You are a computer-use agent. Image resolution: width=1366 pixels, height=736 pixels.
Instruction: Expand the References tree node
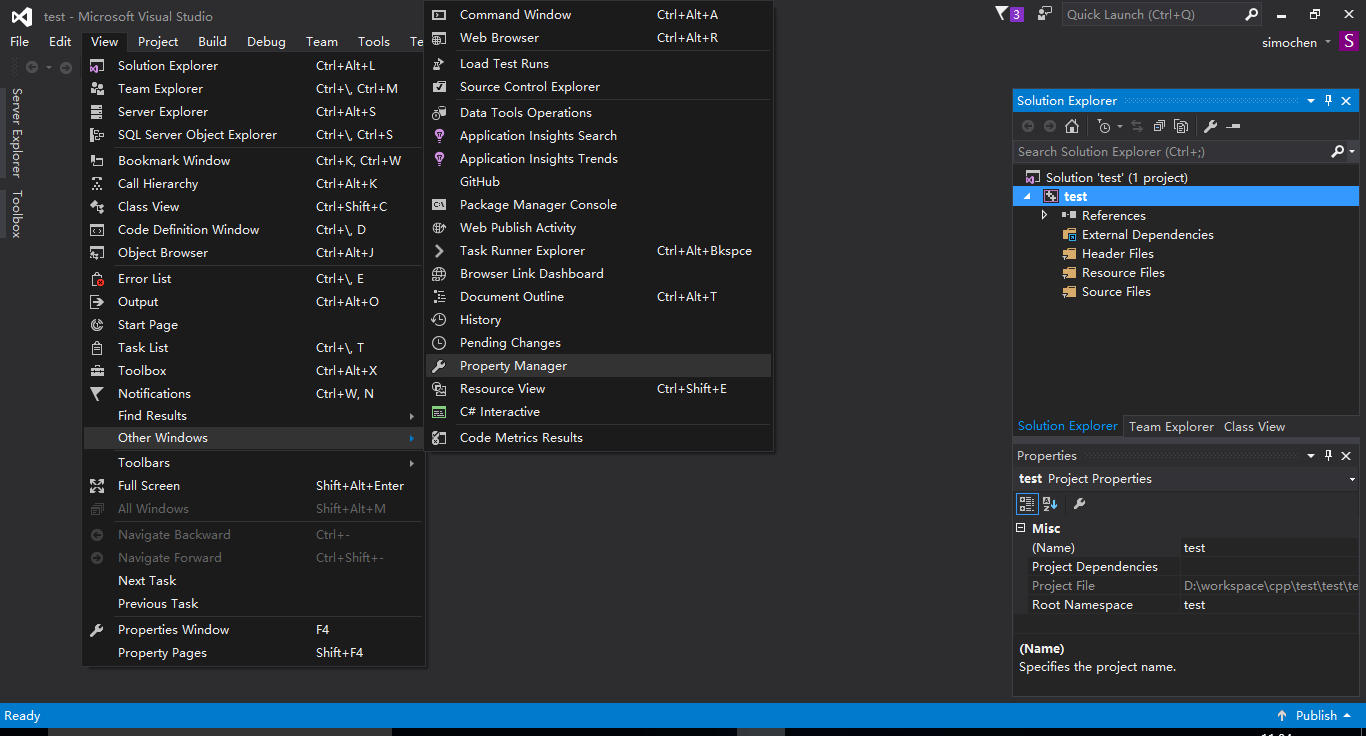coord(1044,215)
